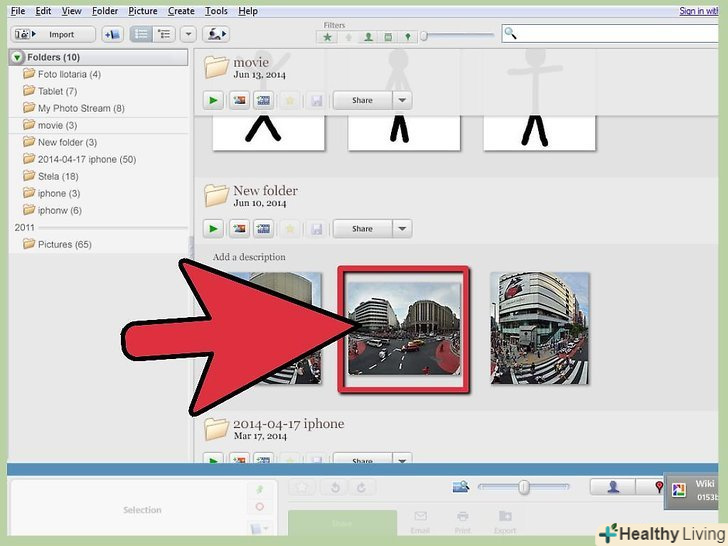Open the folder view options dropdown

pyautogui.click(x=188, y=34)
